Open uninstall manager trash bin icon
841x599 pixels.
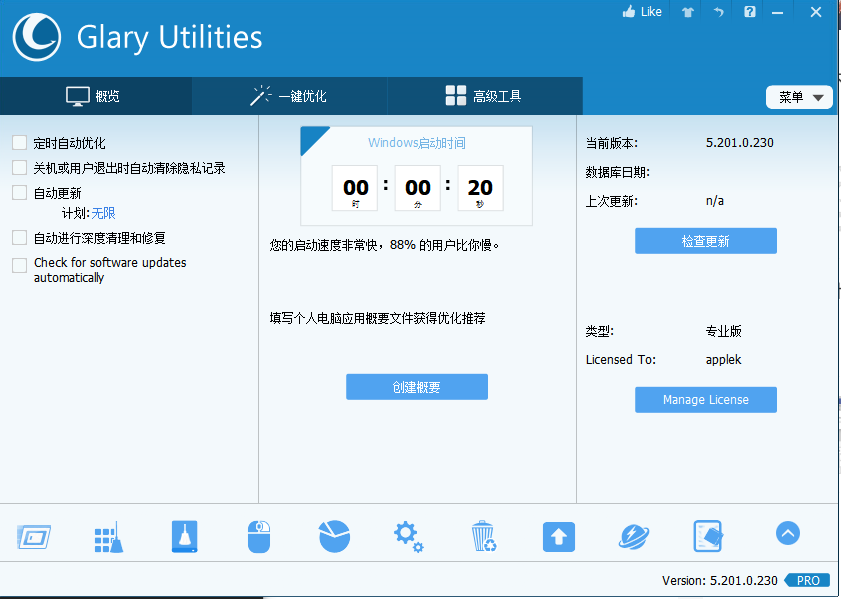tap(483, 536)
